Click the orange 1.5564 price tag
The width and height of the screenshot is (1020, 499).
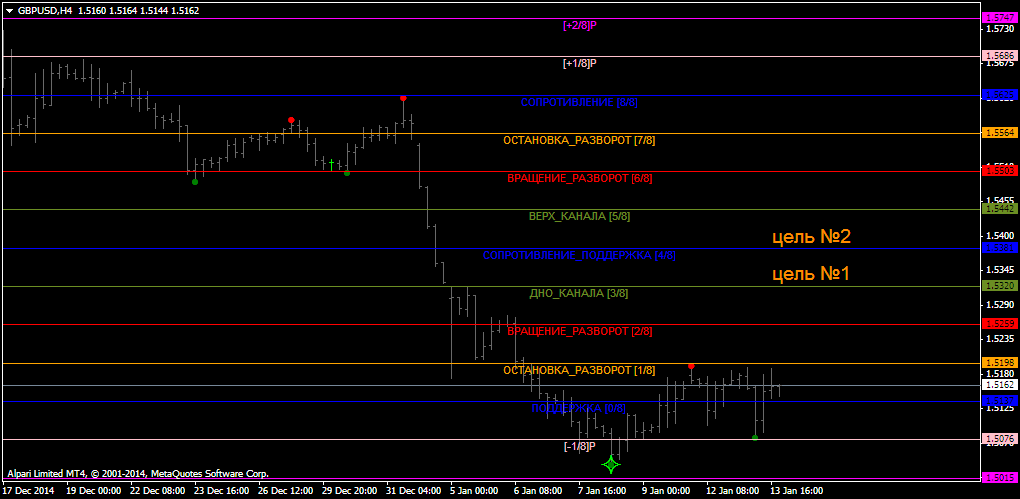tap(999, 133)
